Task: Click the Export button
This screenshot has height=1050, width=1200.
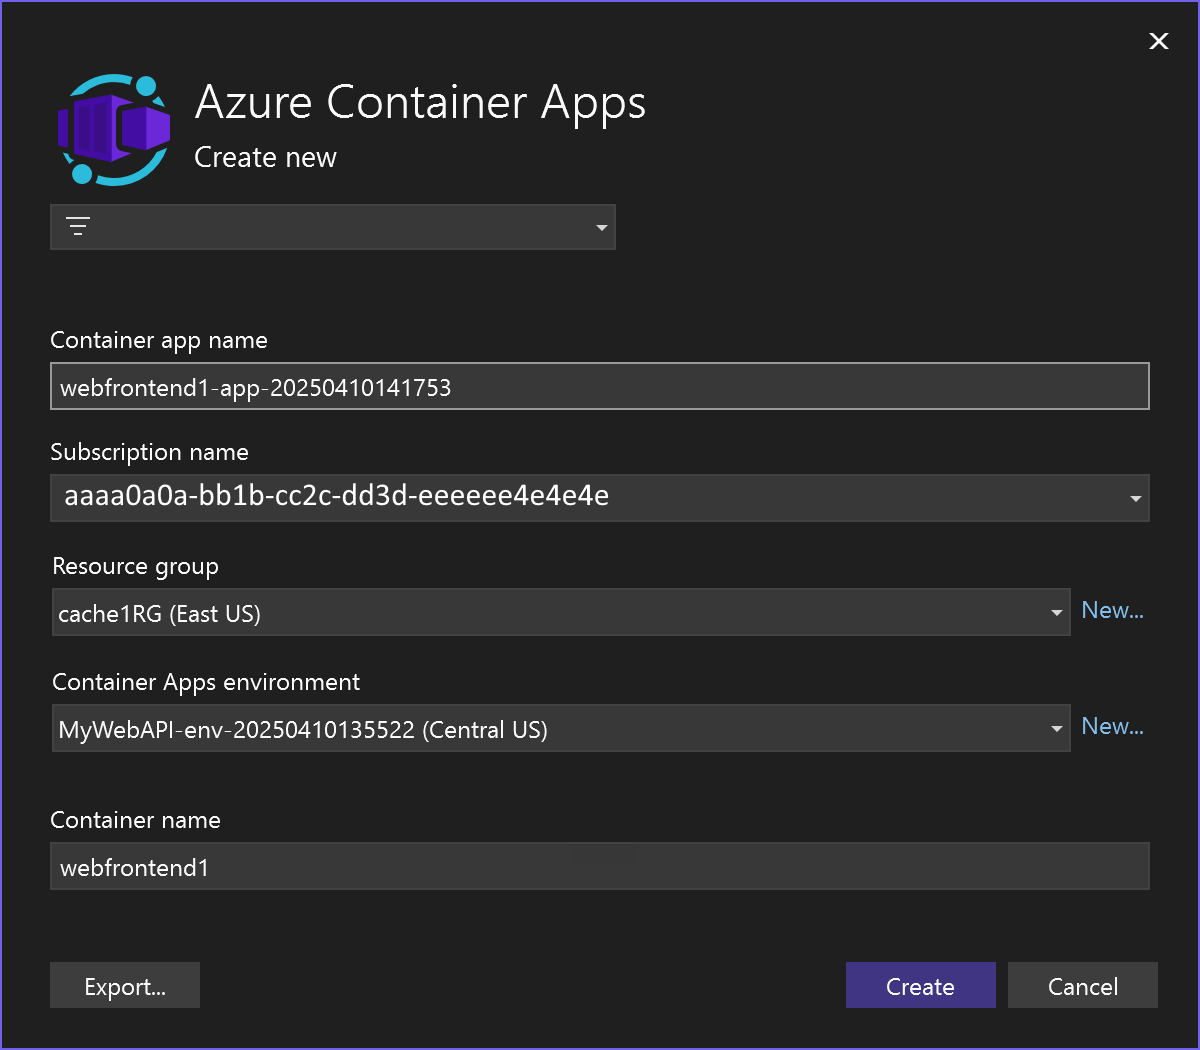Action: [124, 985]
